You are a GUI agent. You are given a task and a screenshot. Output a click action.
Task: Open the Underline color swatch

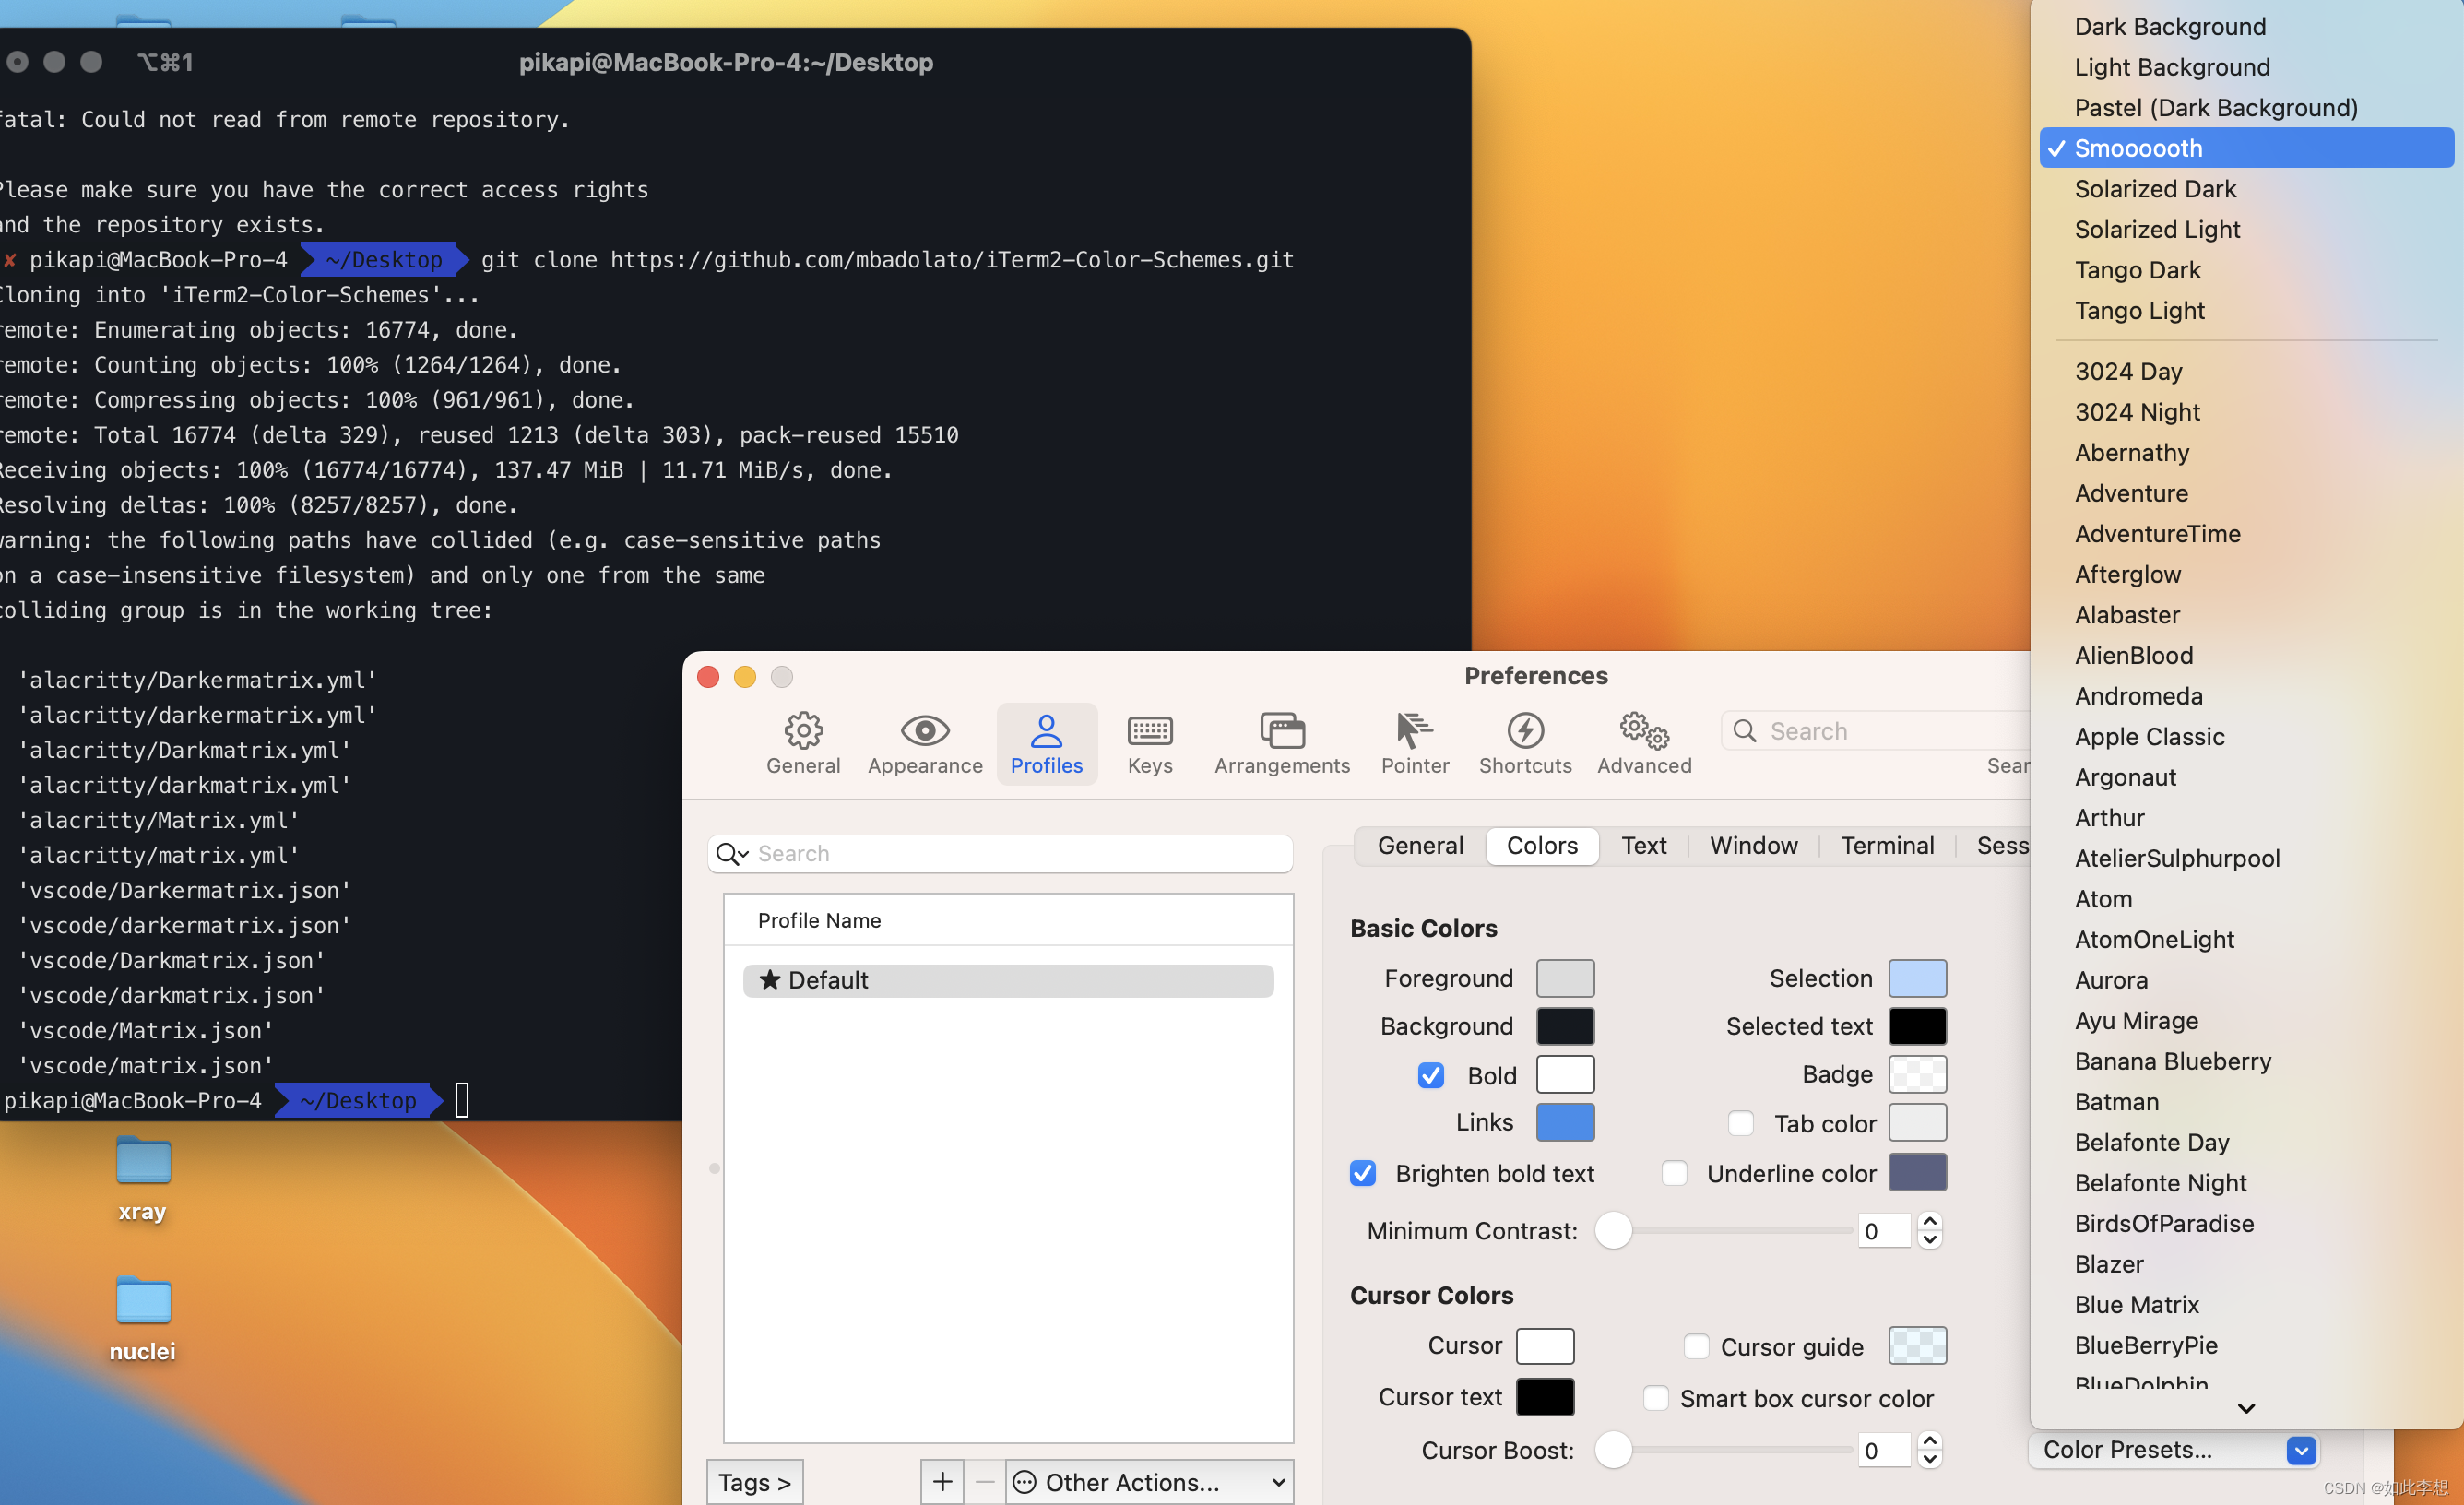click(x=1916, y=1172)
